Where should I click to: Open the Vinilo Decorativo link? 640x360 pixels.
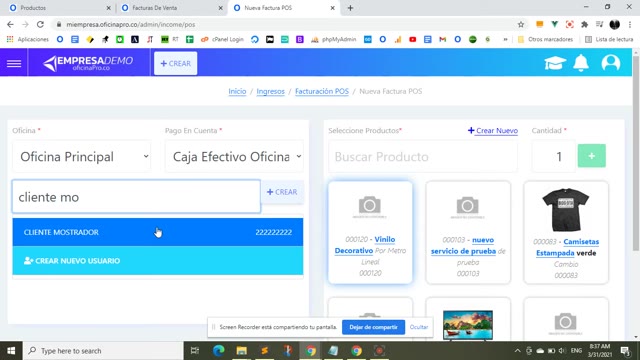[x=365, y=245]
